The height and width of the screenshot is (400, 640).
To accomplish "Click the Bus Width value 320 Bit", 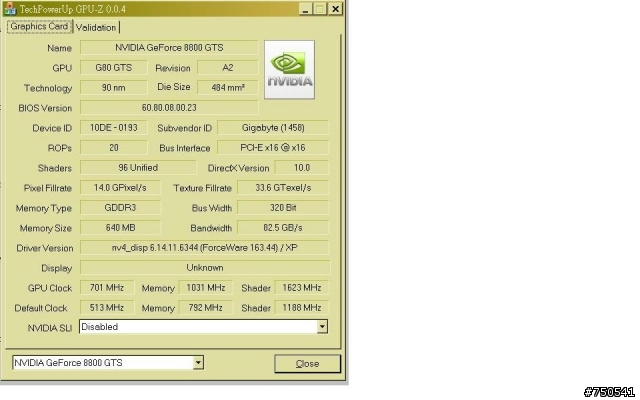I will [x=283, y=208].
